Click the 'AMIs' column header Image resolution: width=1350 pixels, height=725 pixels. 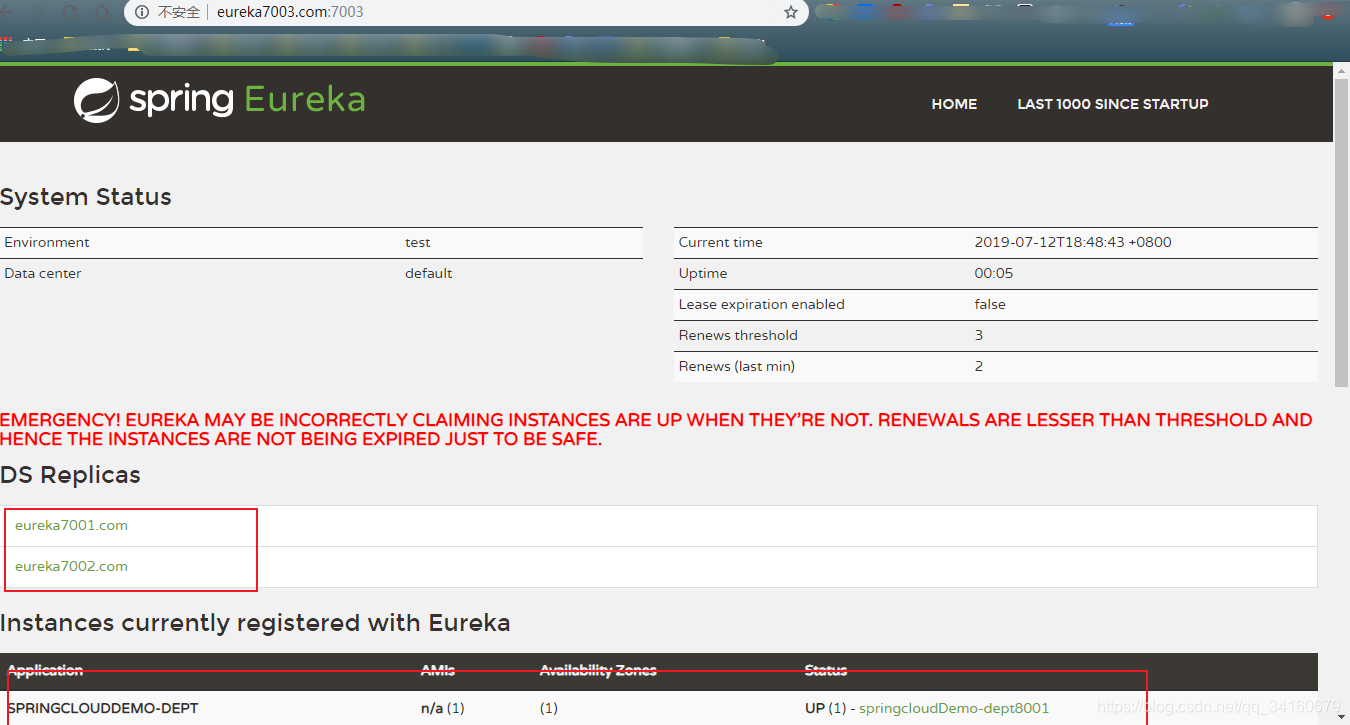(438, 670)
